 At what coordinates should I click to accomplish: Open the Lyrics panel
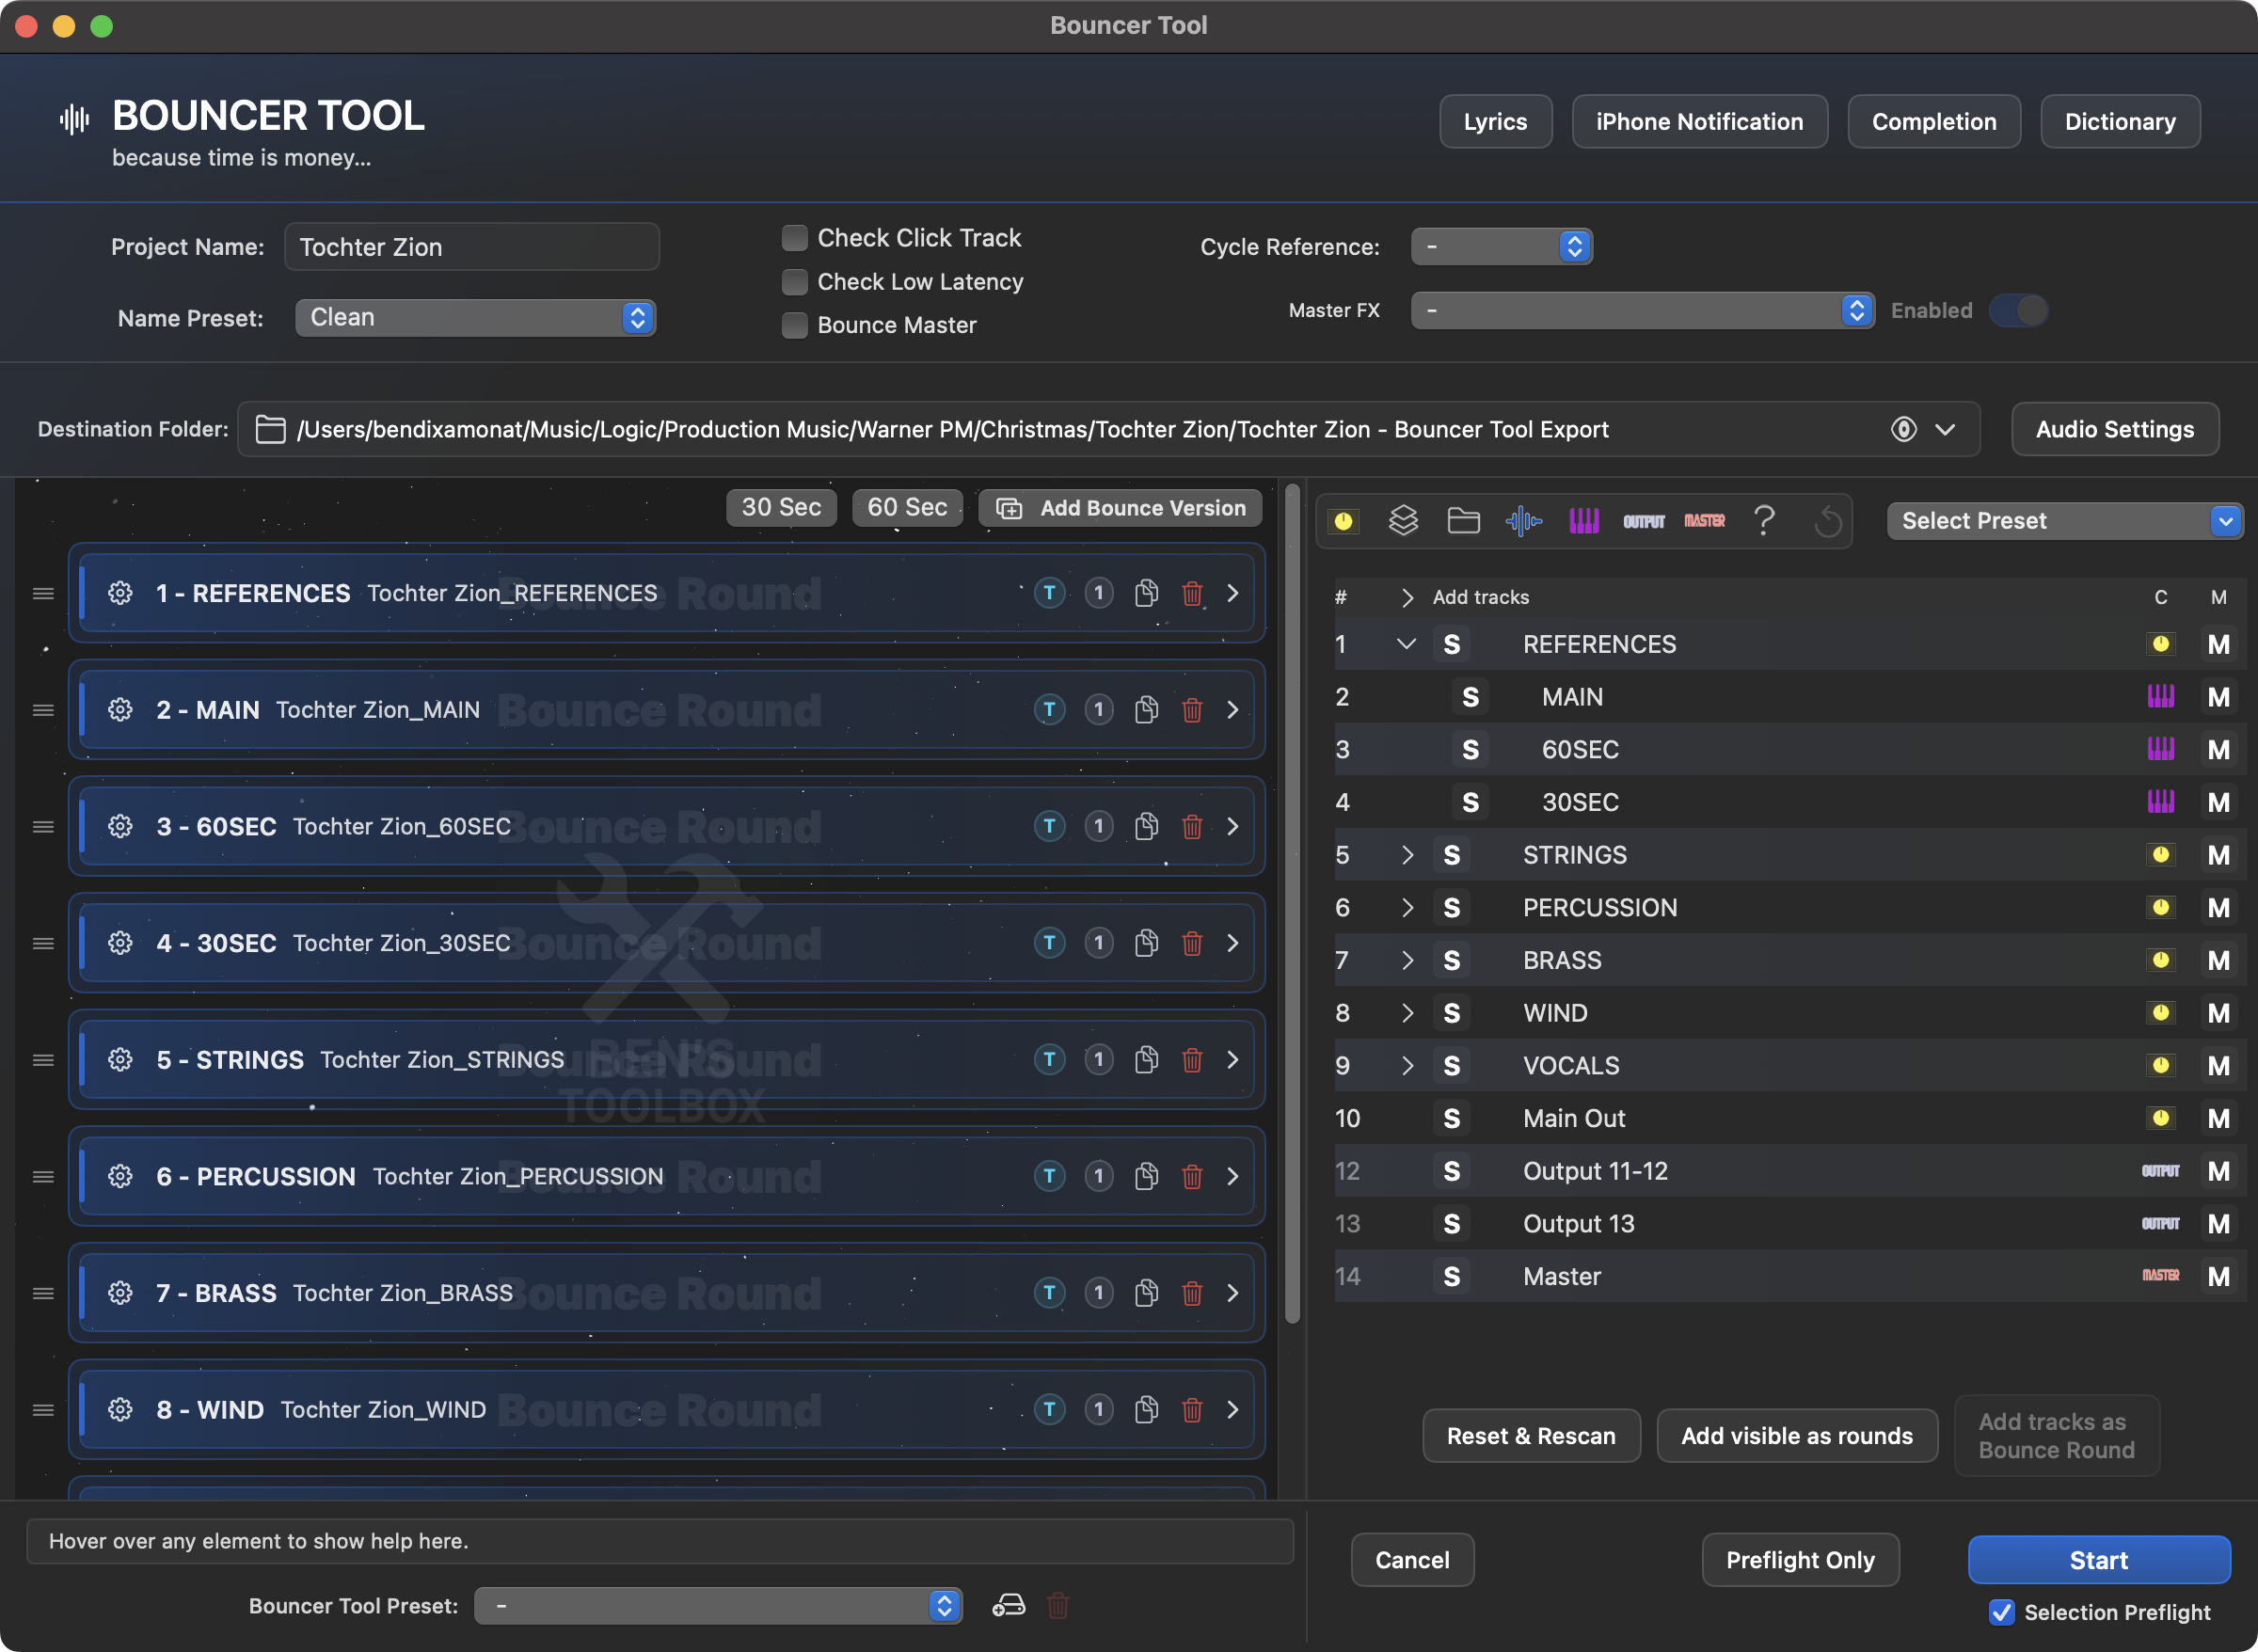coord(1495,122)
